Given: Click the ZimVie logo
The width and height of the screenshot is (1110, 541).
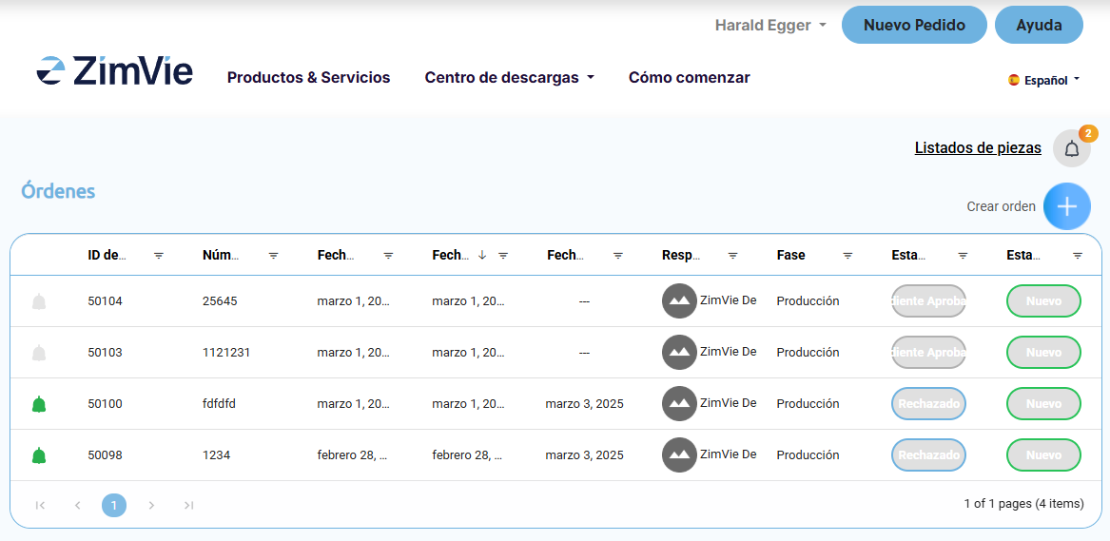Looking at the screenshot, I should (x=115, y=71).
